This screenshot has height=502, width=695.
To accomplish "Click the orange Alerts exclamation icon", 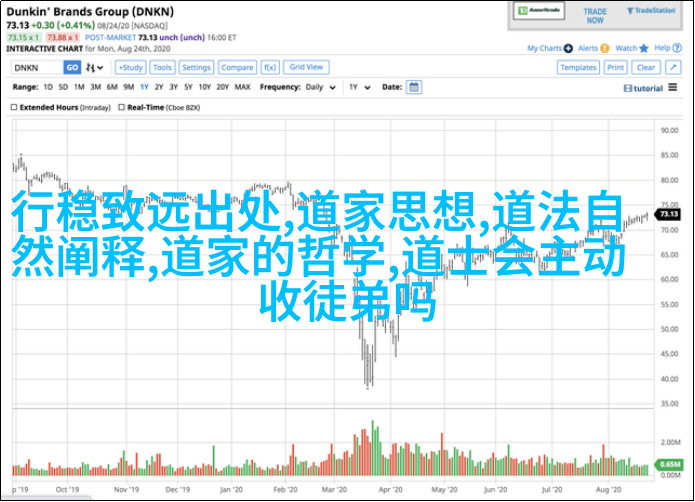I will tap(605, 48).
